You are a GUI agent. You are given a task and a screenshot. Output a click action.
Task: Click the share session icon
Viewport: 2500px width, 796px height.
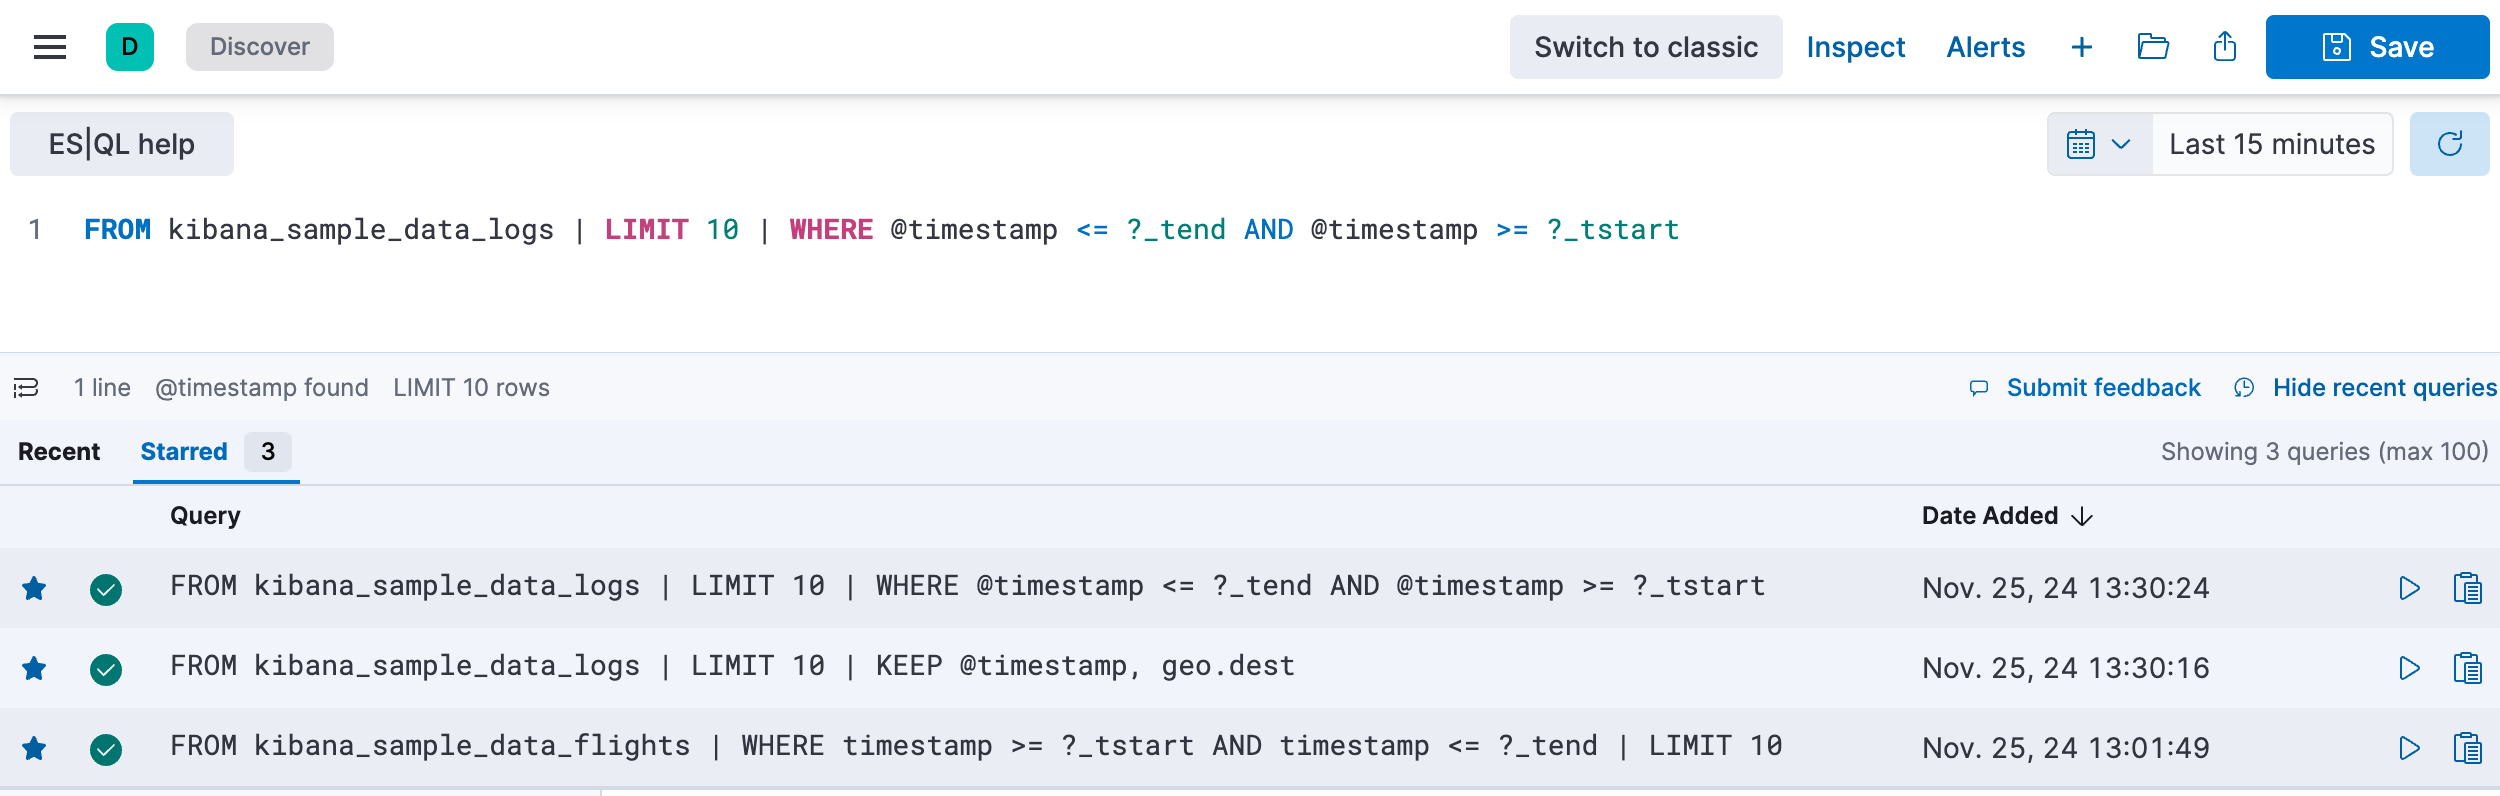coord(2224,46)
